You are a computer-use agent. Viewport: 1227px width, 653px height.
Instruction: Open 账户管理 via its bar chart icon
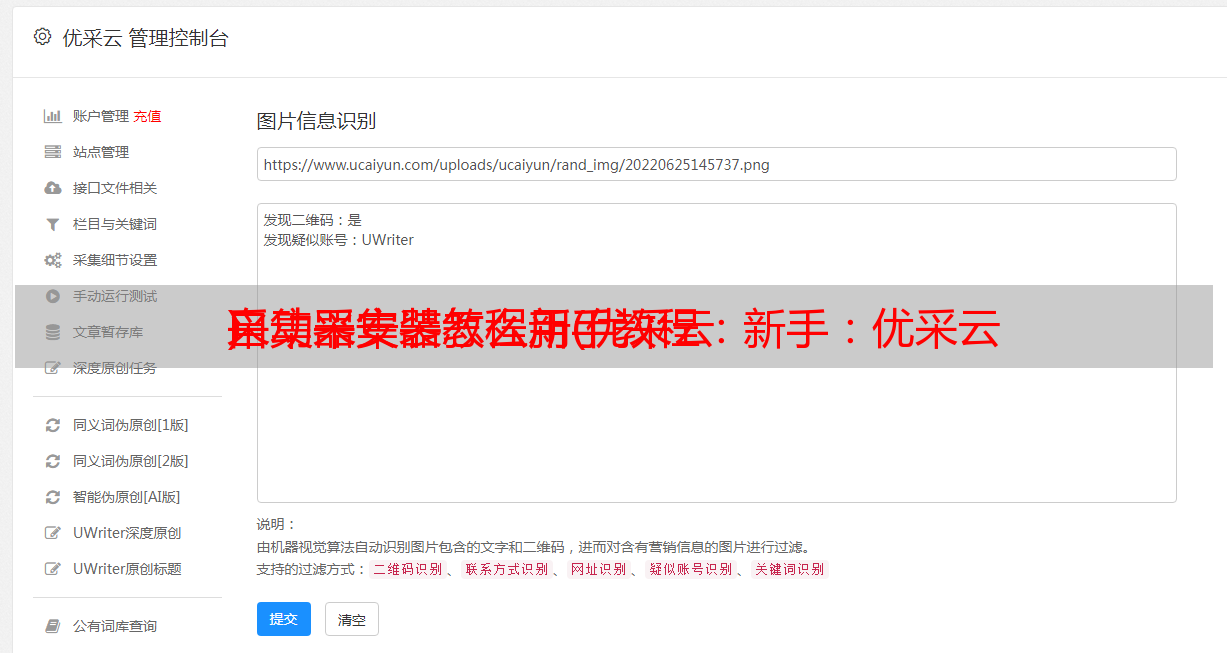pos(53,116)
